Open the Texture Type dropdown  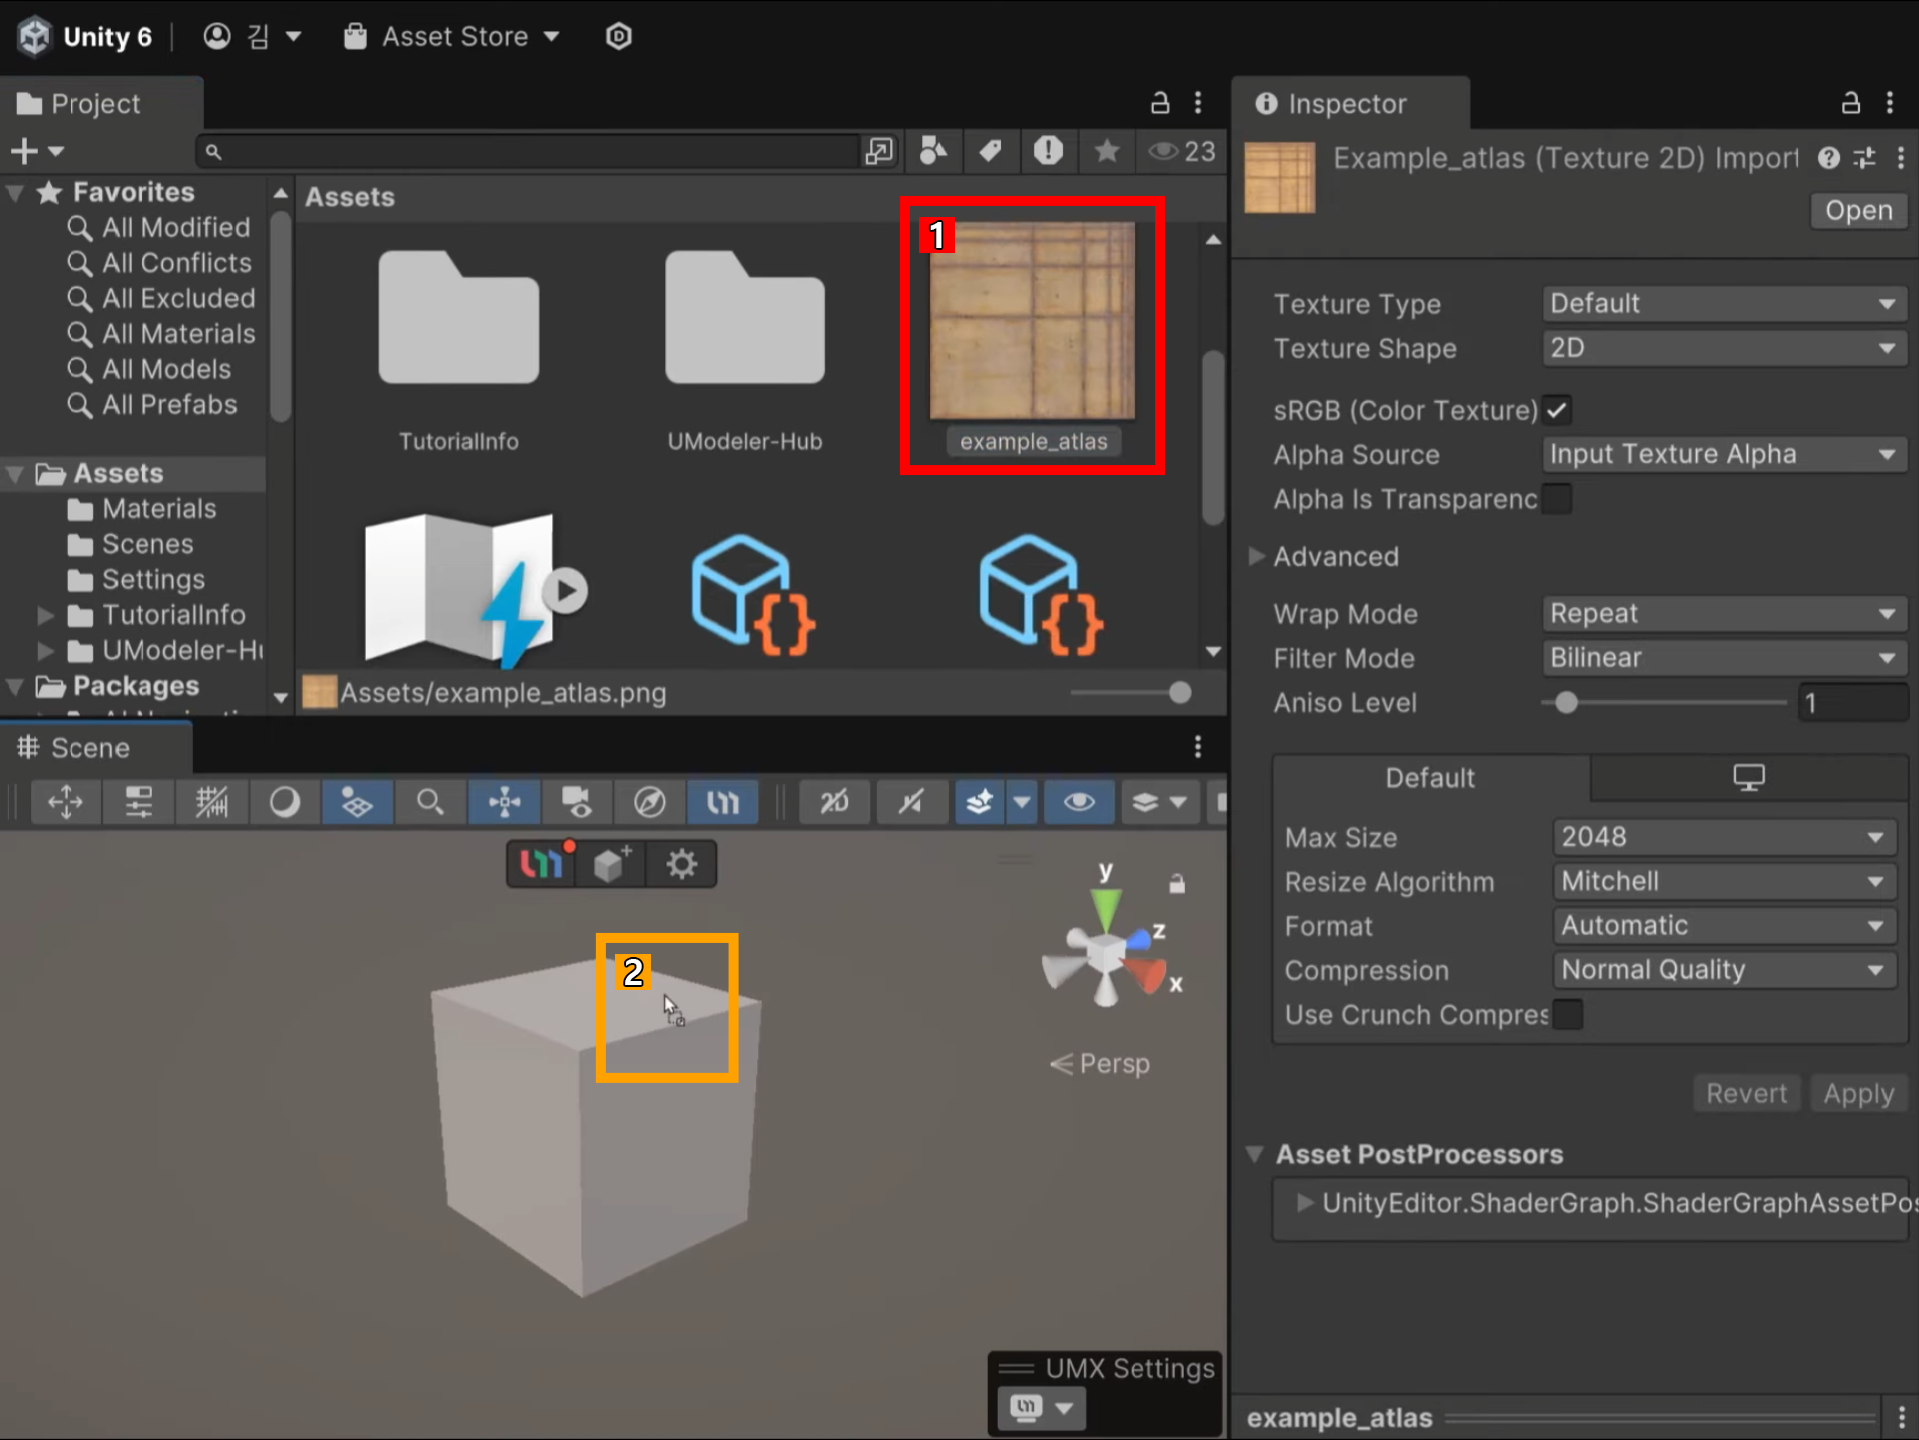pos(1724,304)
